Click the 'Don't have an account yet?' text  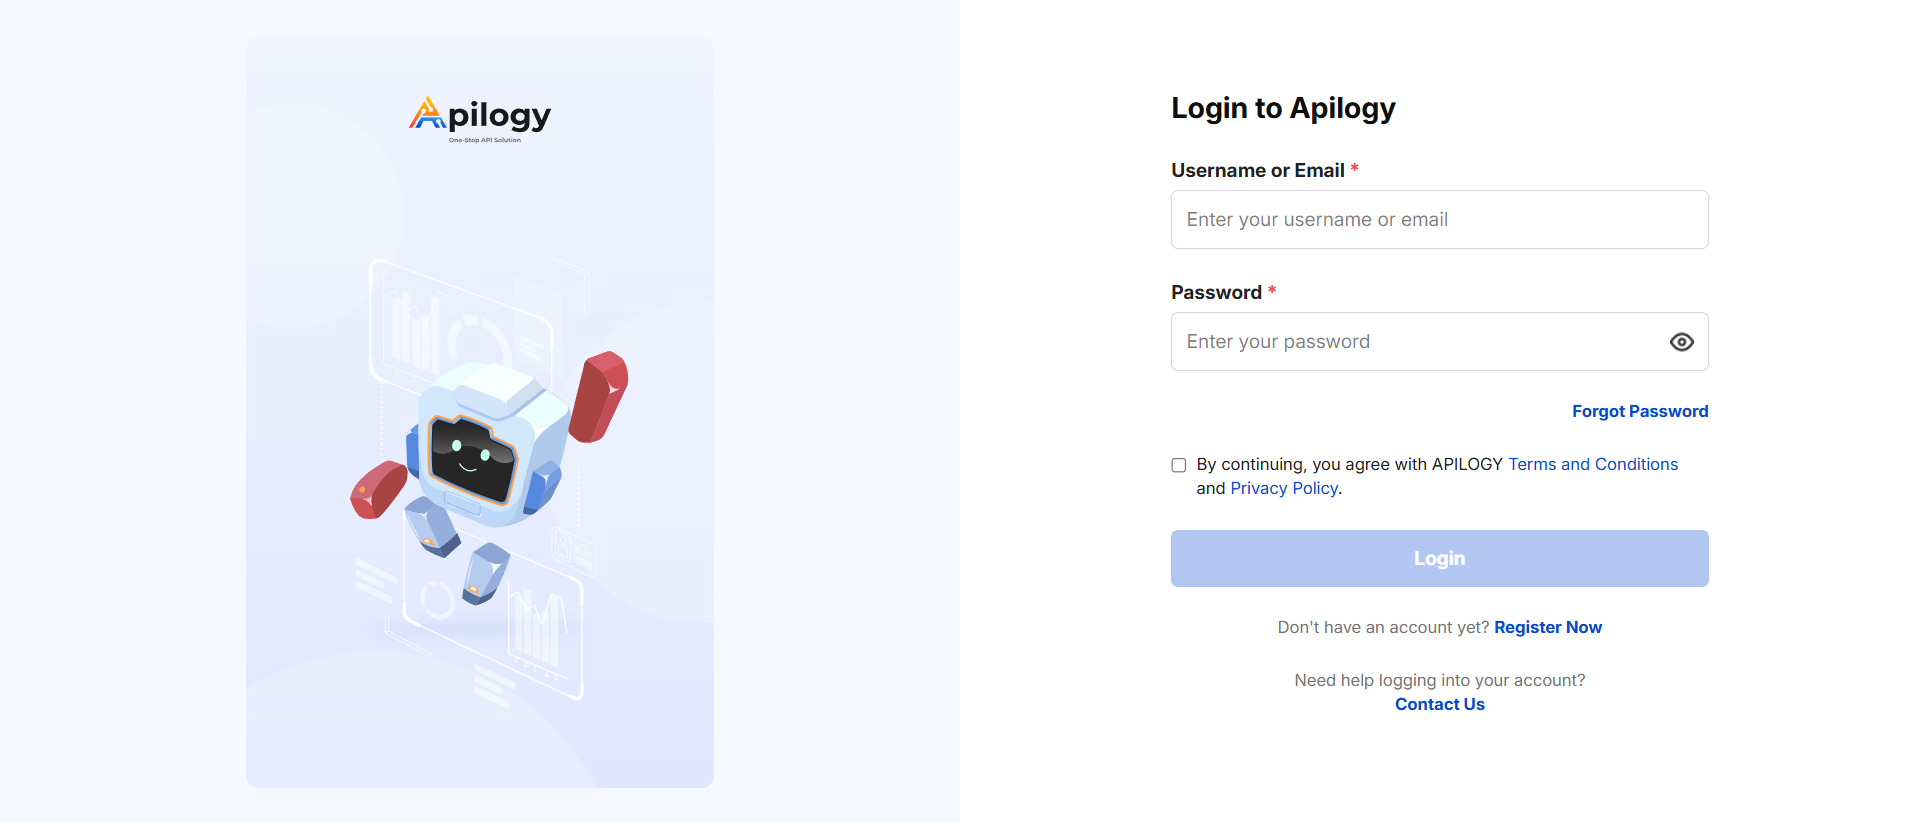pos(1383,627)
